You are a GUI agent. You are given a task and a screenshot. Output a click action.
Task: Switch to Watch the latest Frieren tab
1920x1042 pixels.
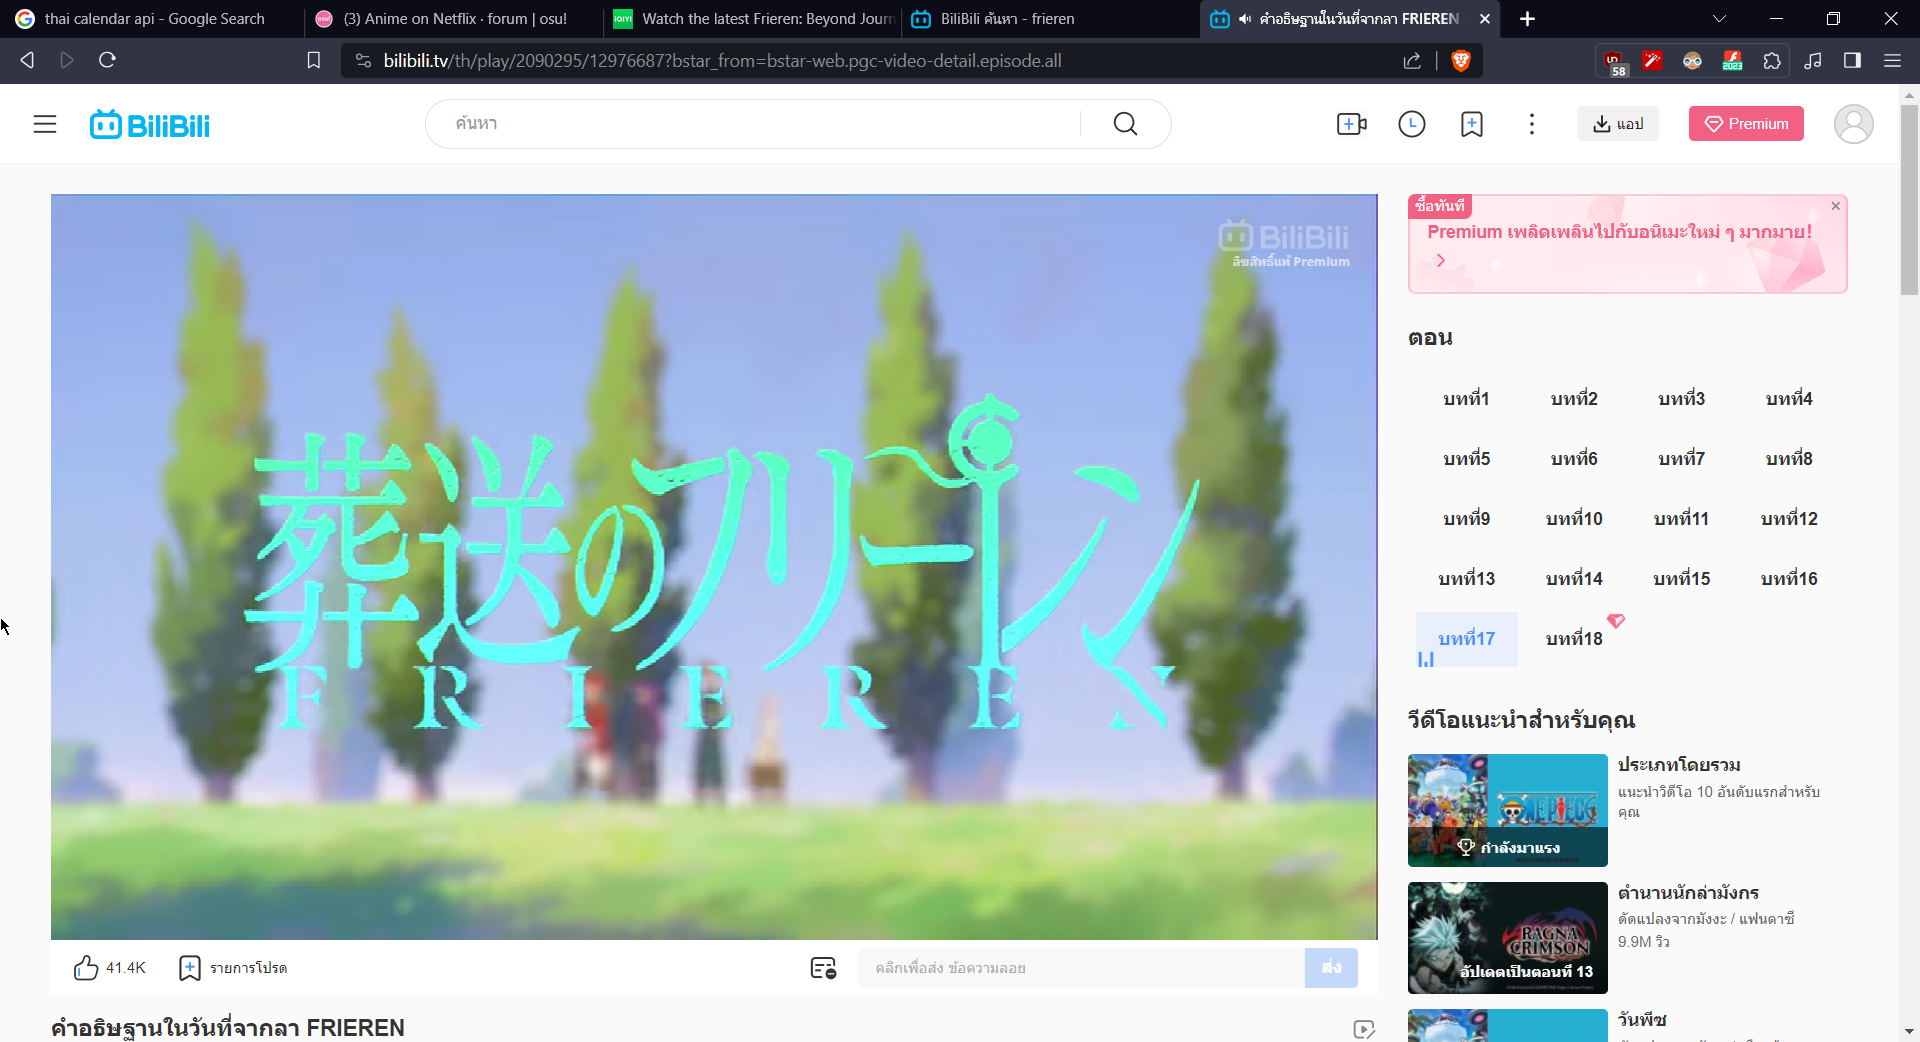[752, 19]
